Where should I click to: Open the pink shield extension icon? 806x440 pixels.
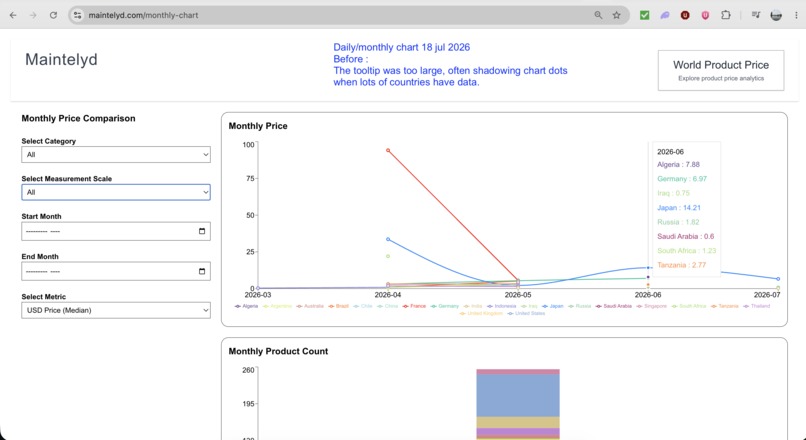tap(705, 15)
